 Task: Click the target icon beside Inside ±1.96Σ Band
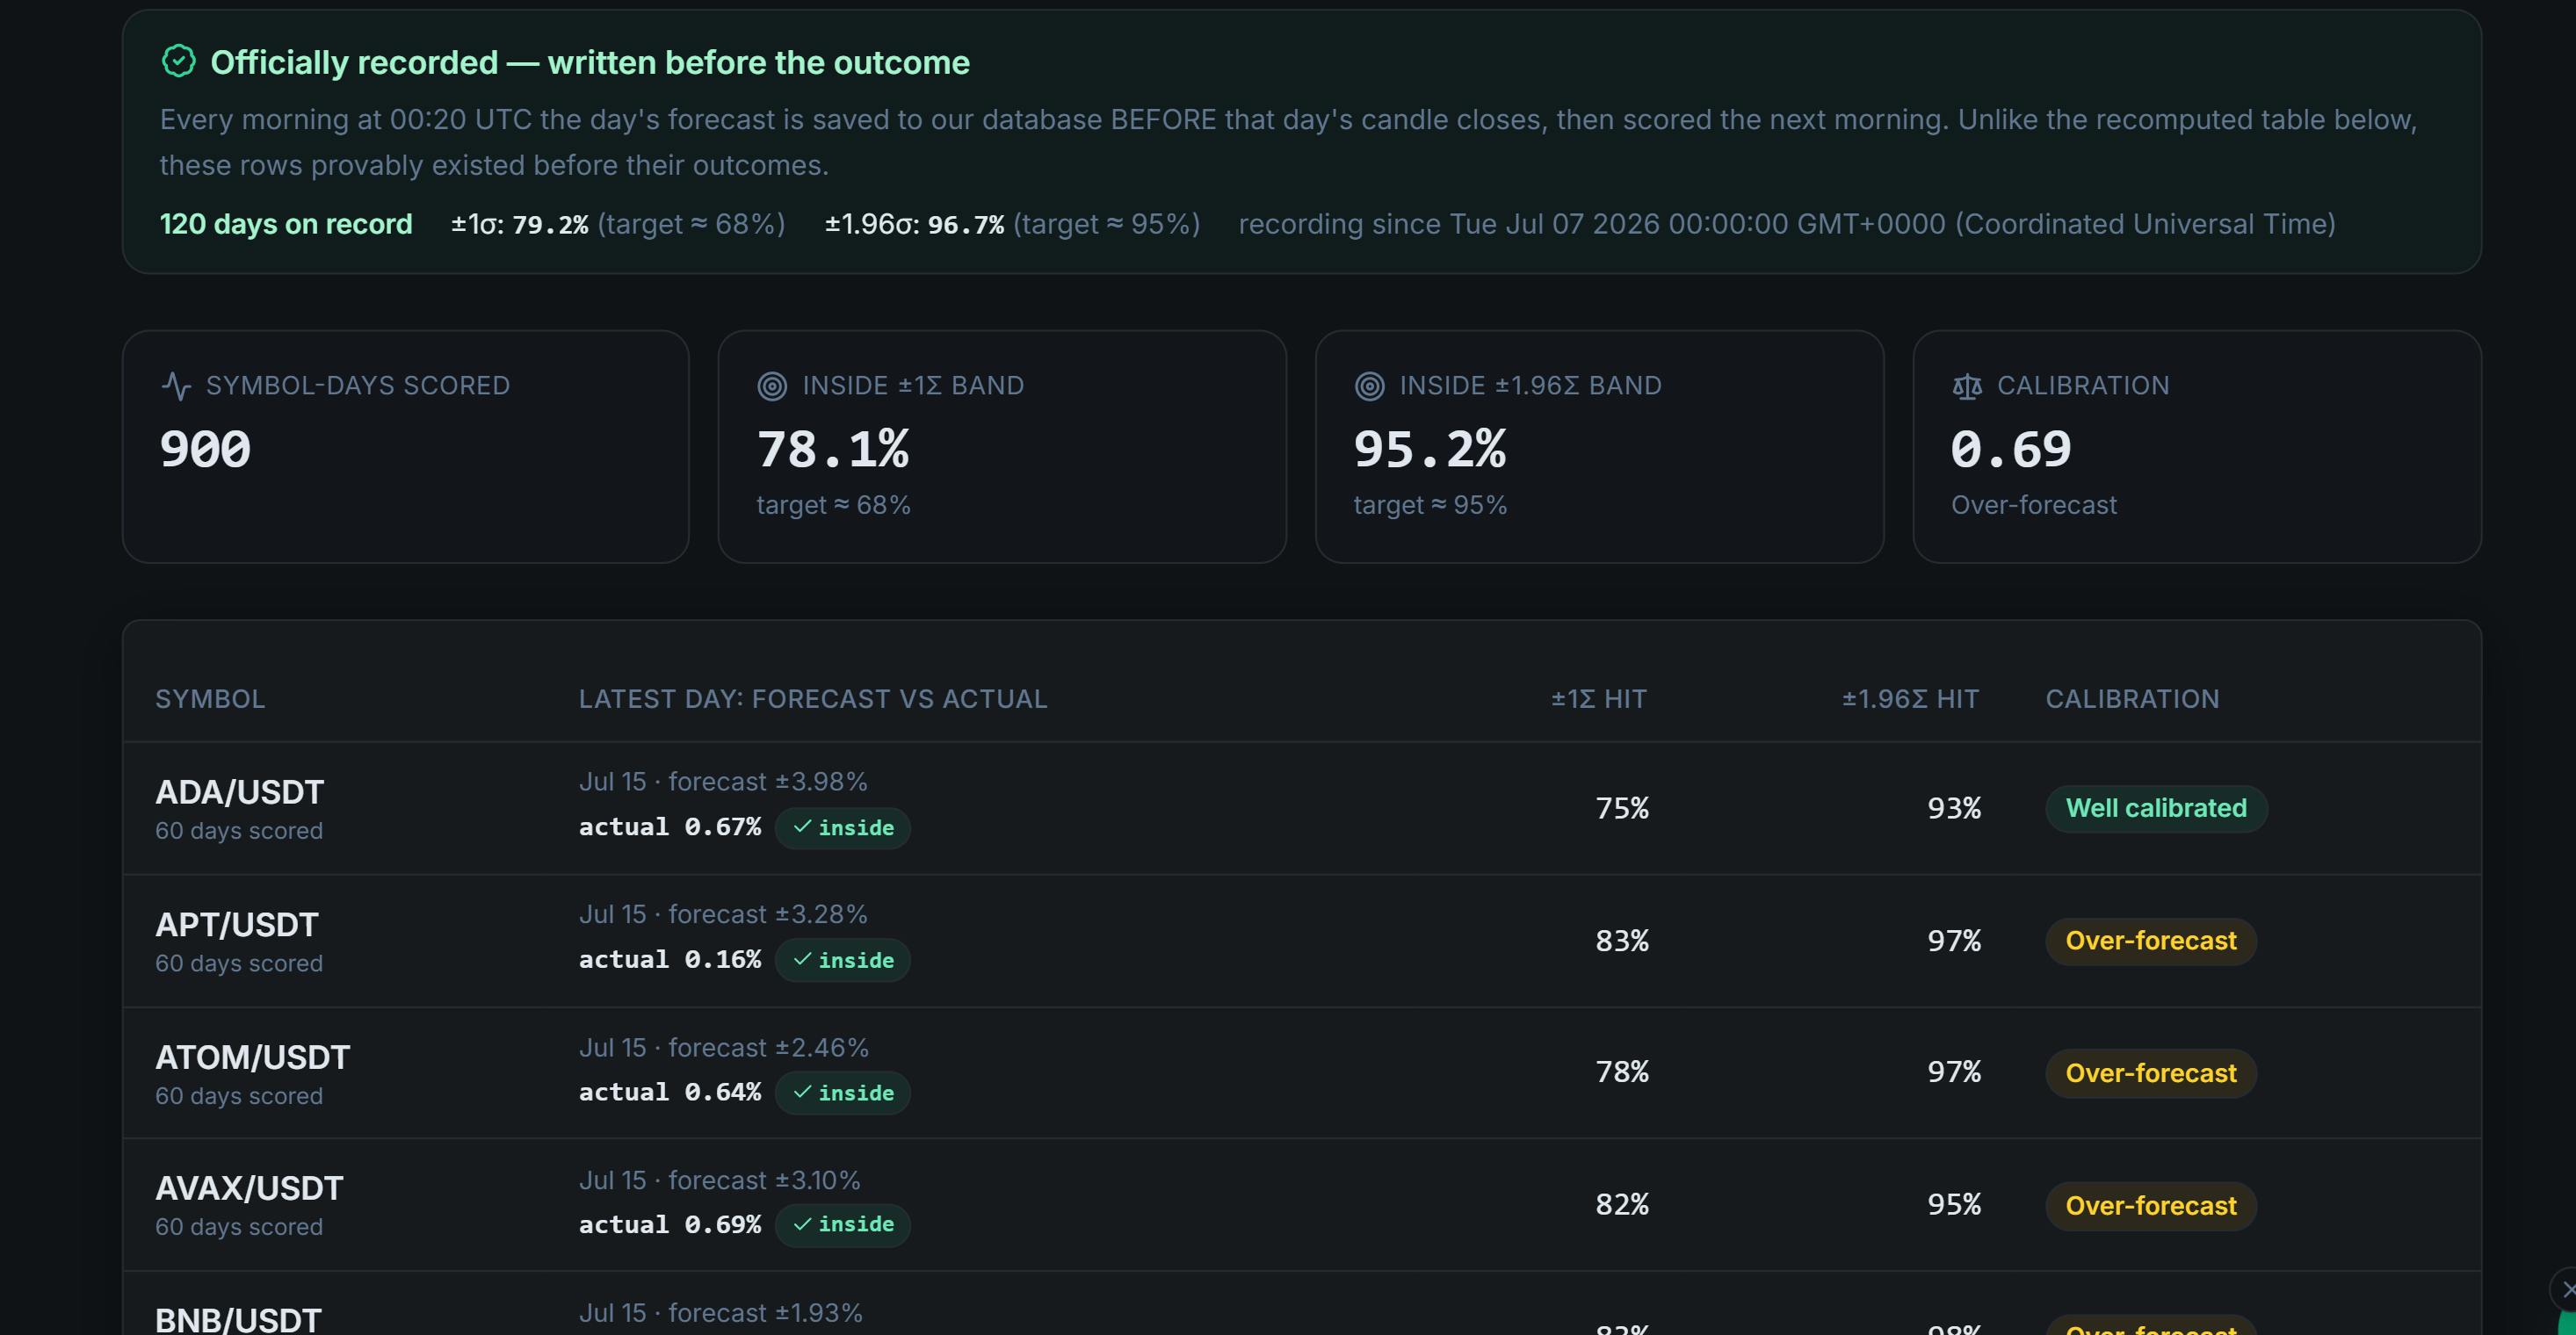1369,386
